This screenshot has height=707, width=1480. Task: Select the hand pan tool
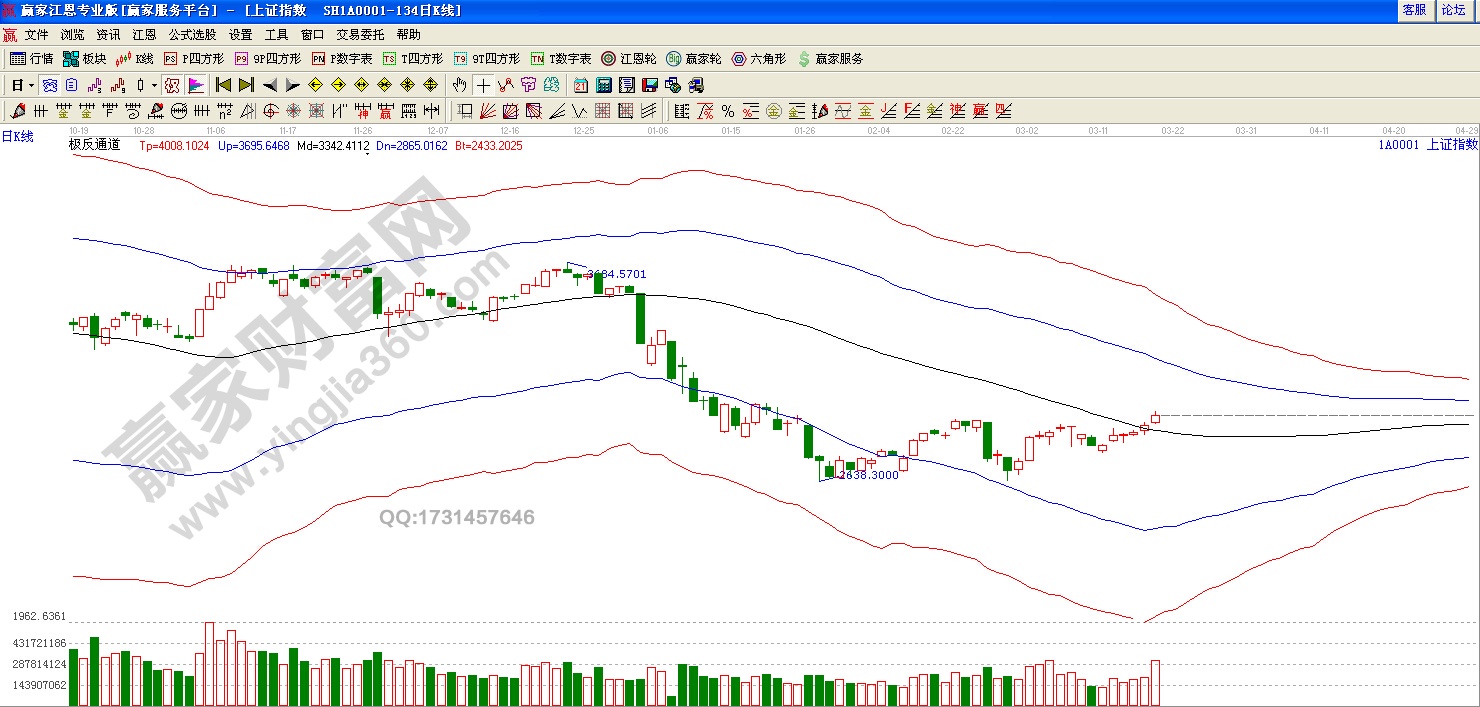[459, 85]
